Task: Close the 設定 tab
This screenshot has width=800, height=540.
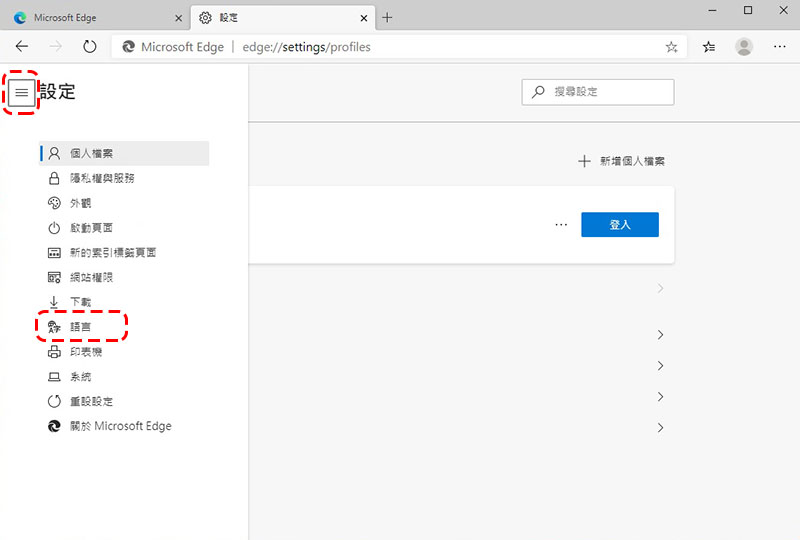Action: 364,18
